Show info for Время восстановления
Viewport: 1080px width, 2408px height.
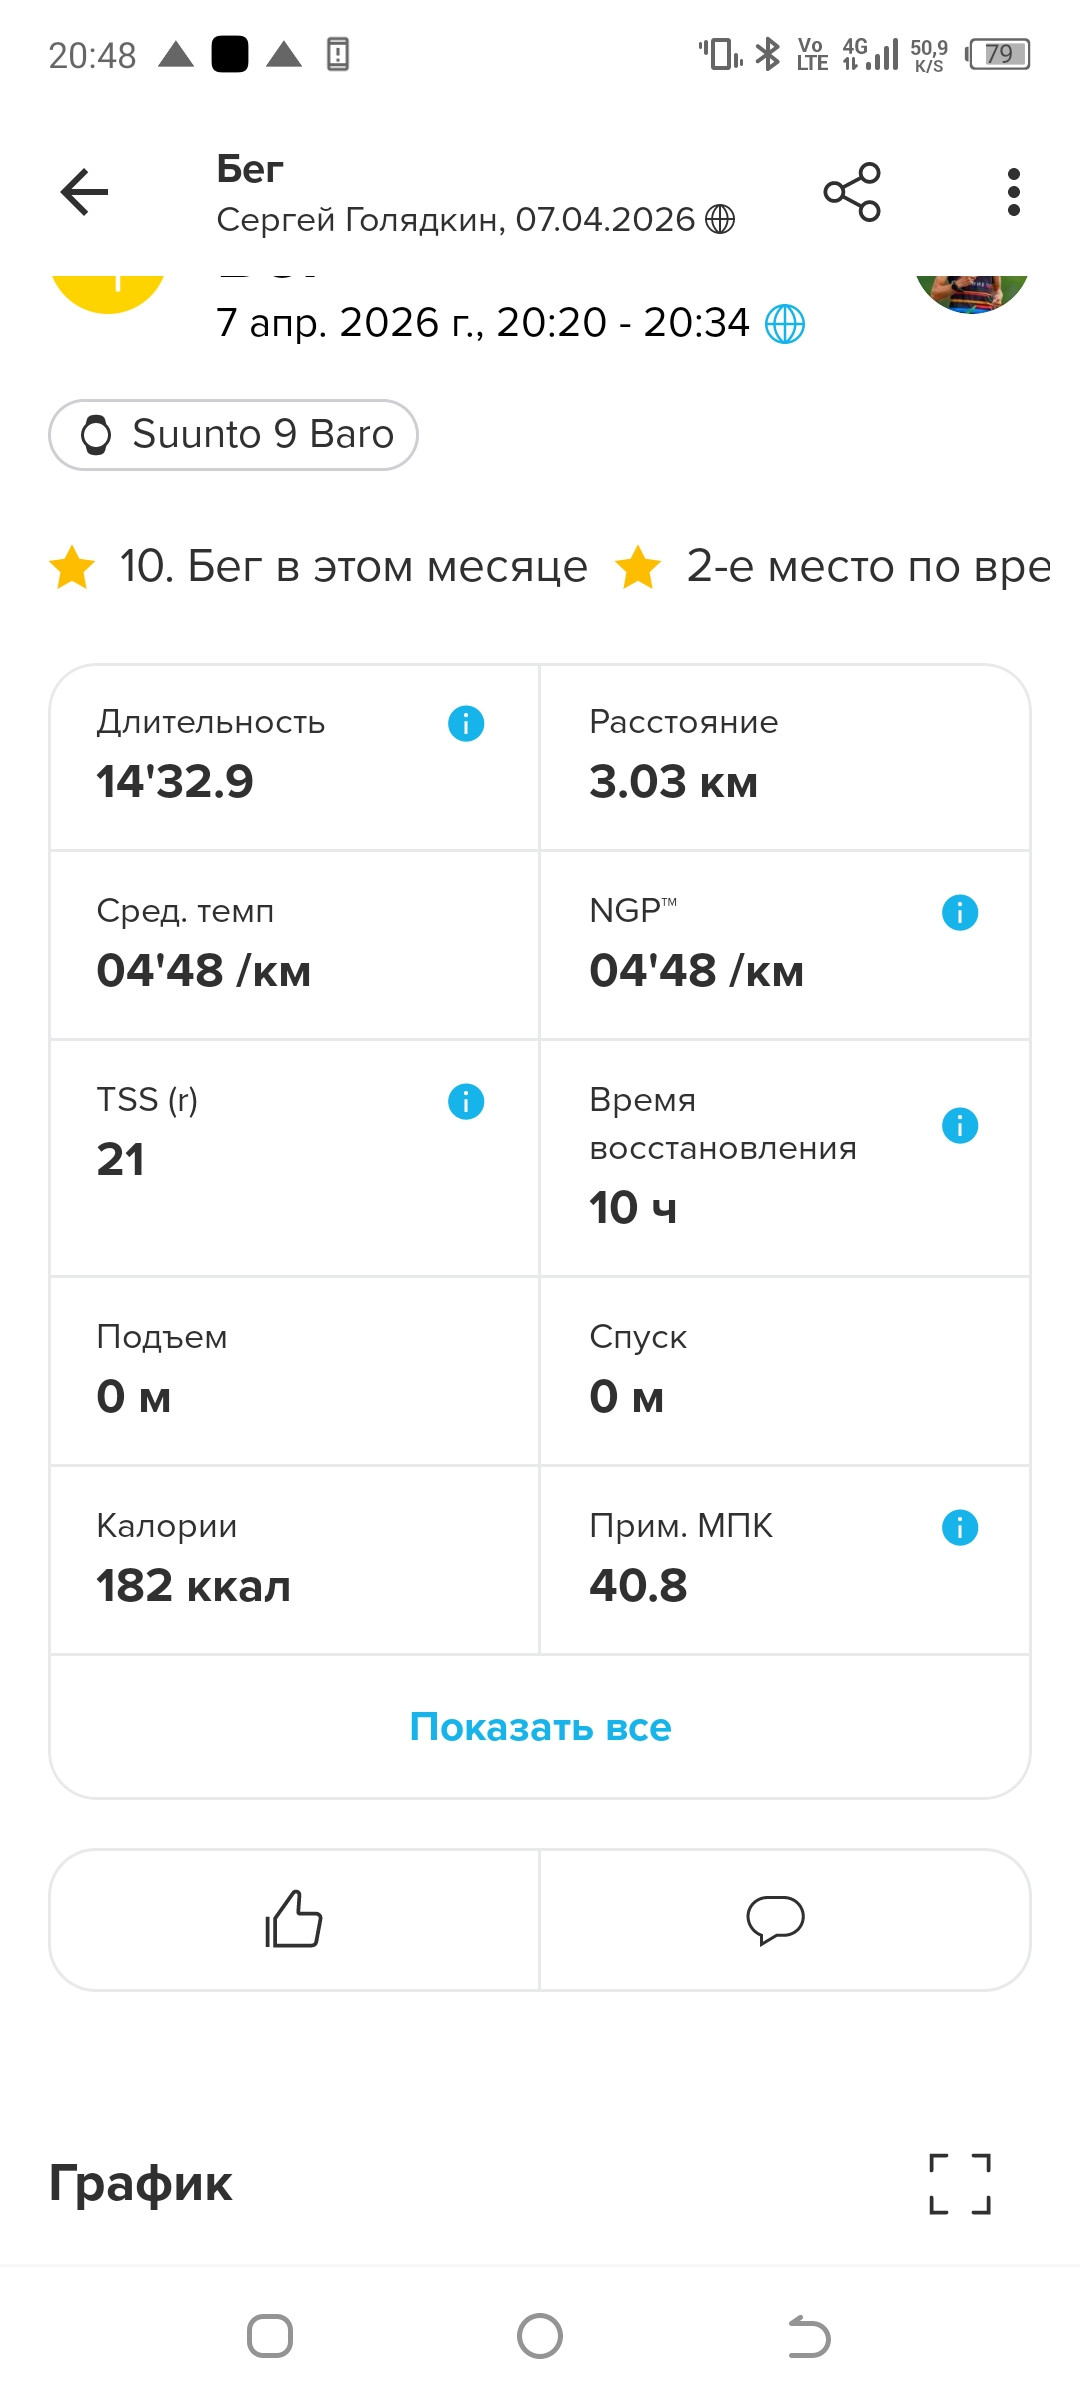coord(960,1125)
